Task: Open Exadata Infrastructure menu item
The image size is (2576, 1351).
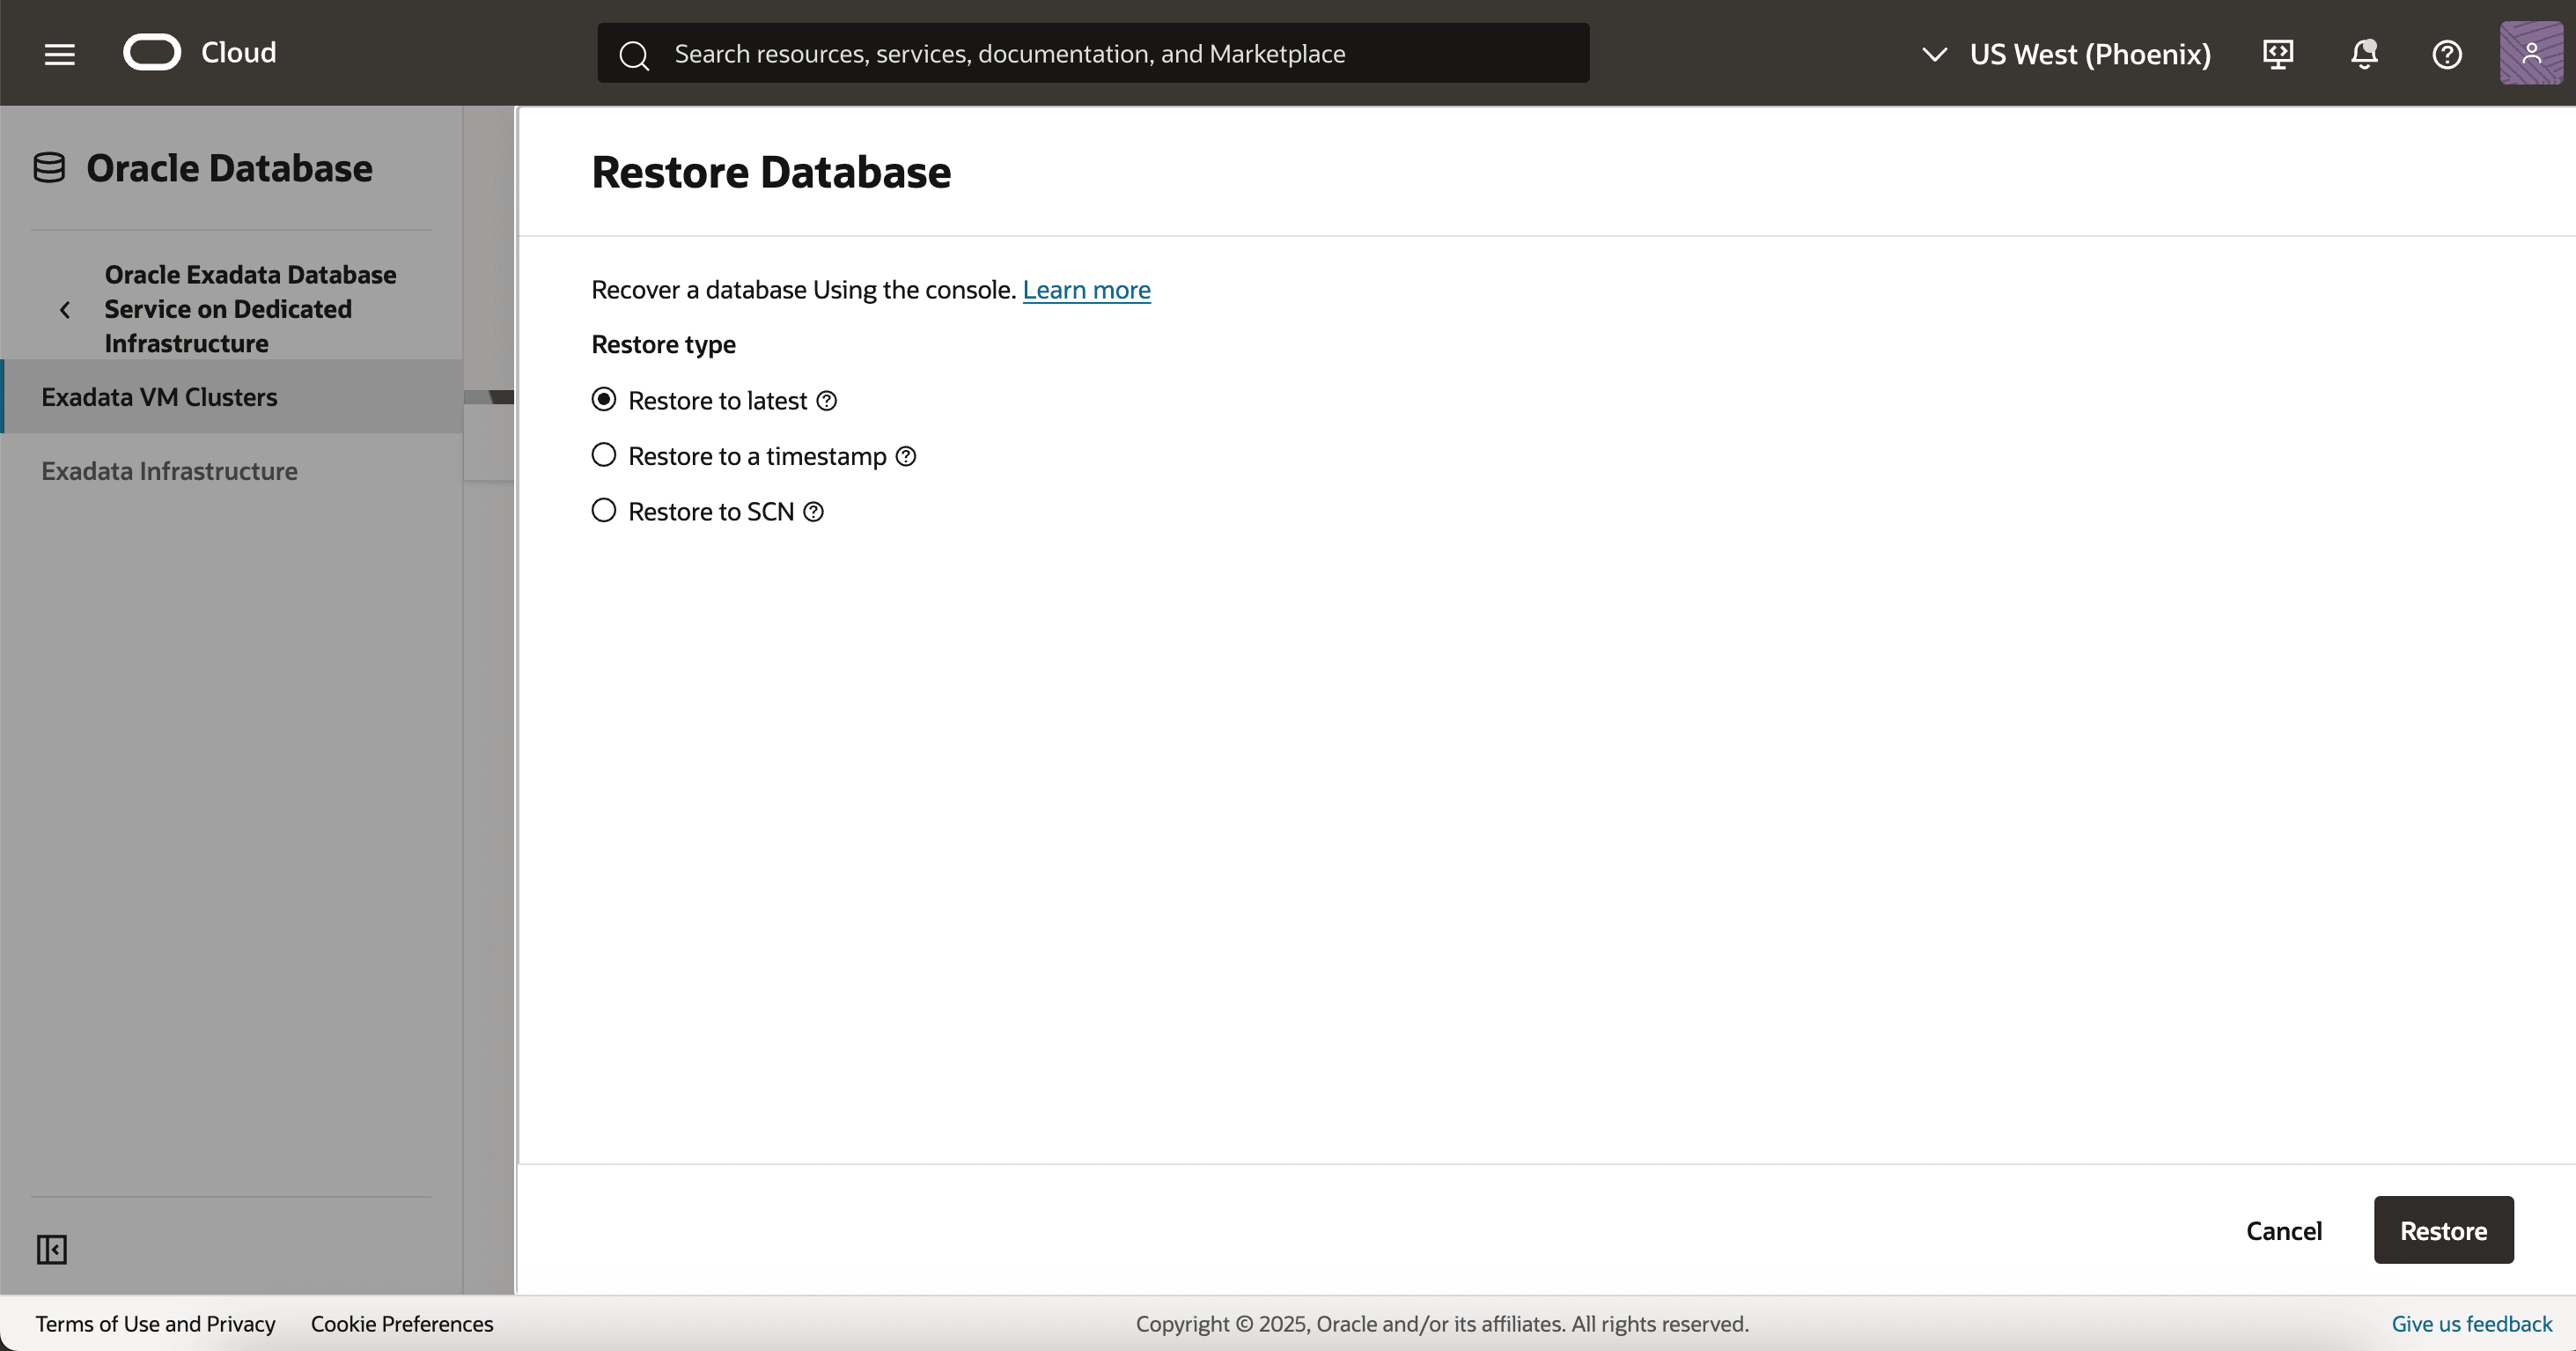Action: (170, 471)
